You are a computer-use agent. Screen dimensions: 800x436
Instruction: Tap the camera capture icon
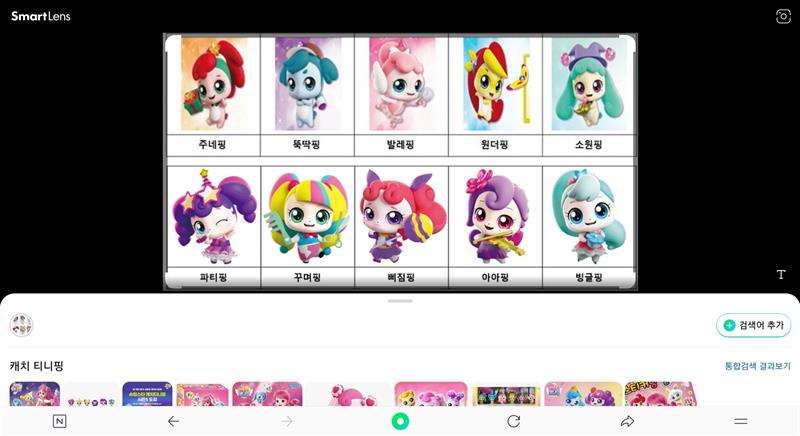(783, 16)
